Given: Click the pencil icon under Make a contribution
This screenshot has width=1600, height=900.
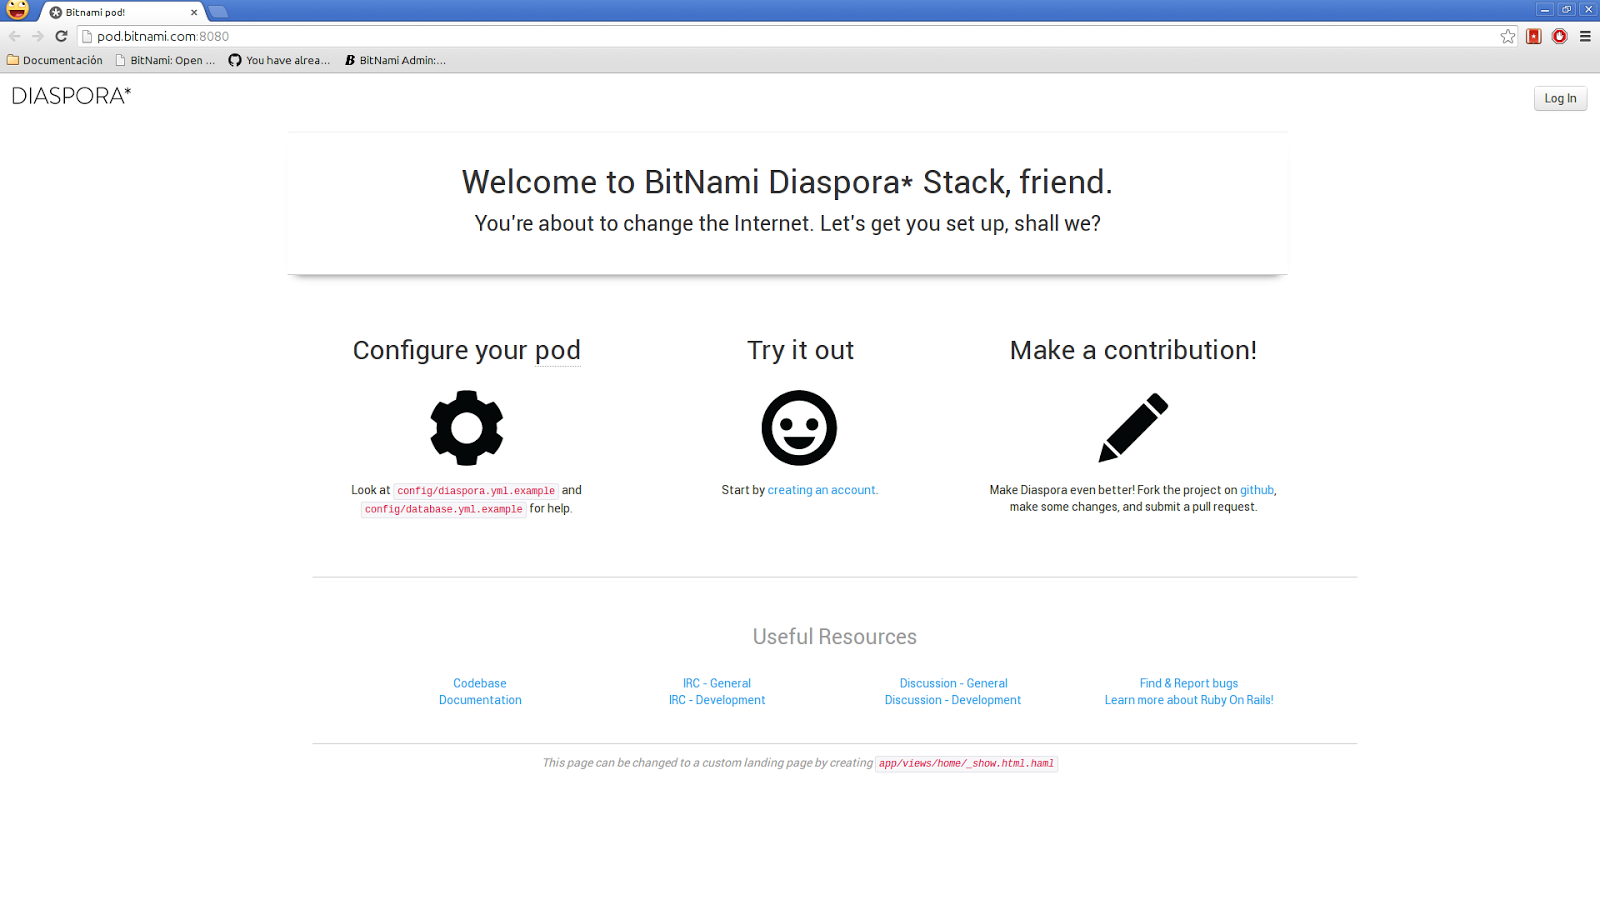Looking at the screenshot, I should (x=1133, y=427).
